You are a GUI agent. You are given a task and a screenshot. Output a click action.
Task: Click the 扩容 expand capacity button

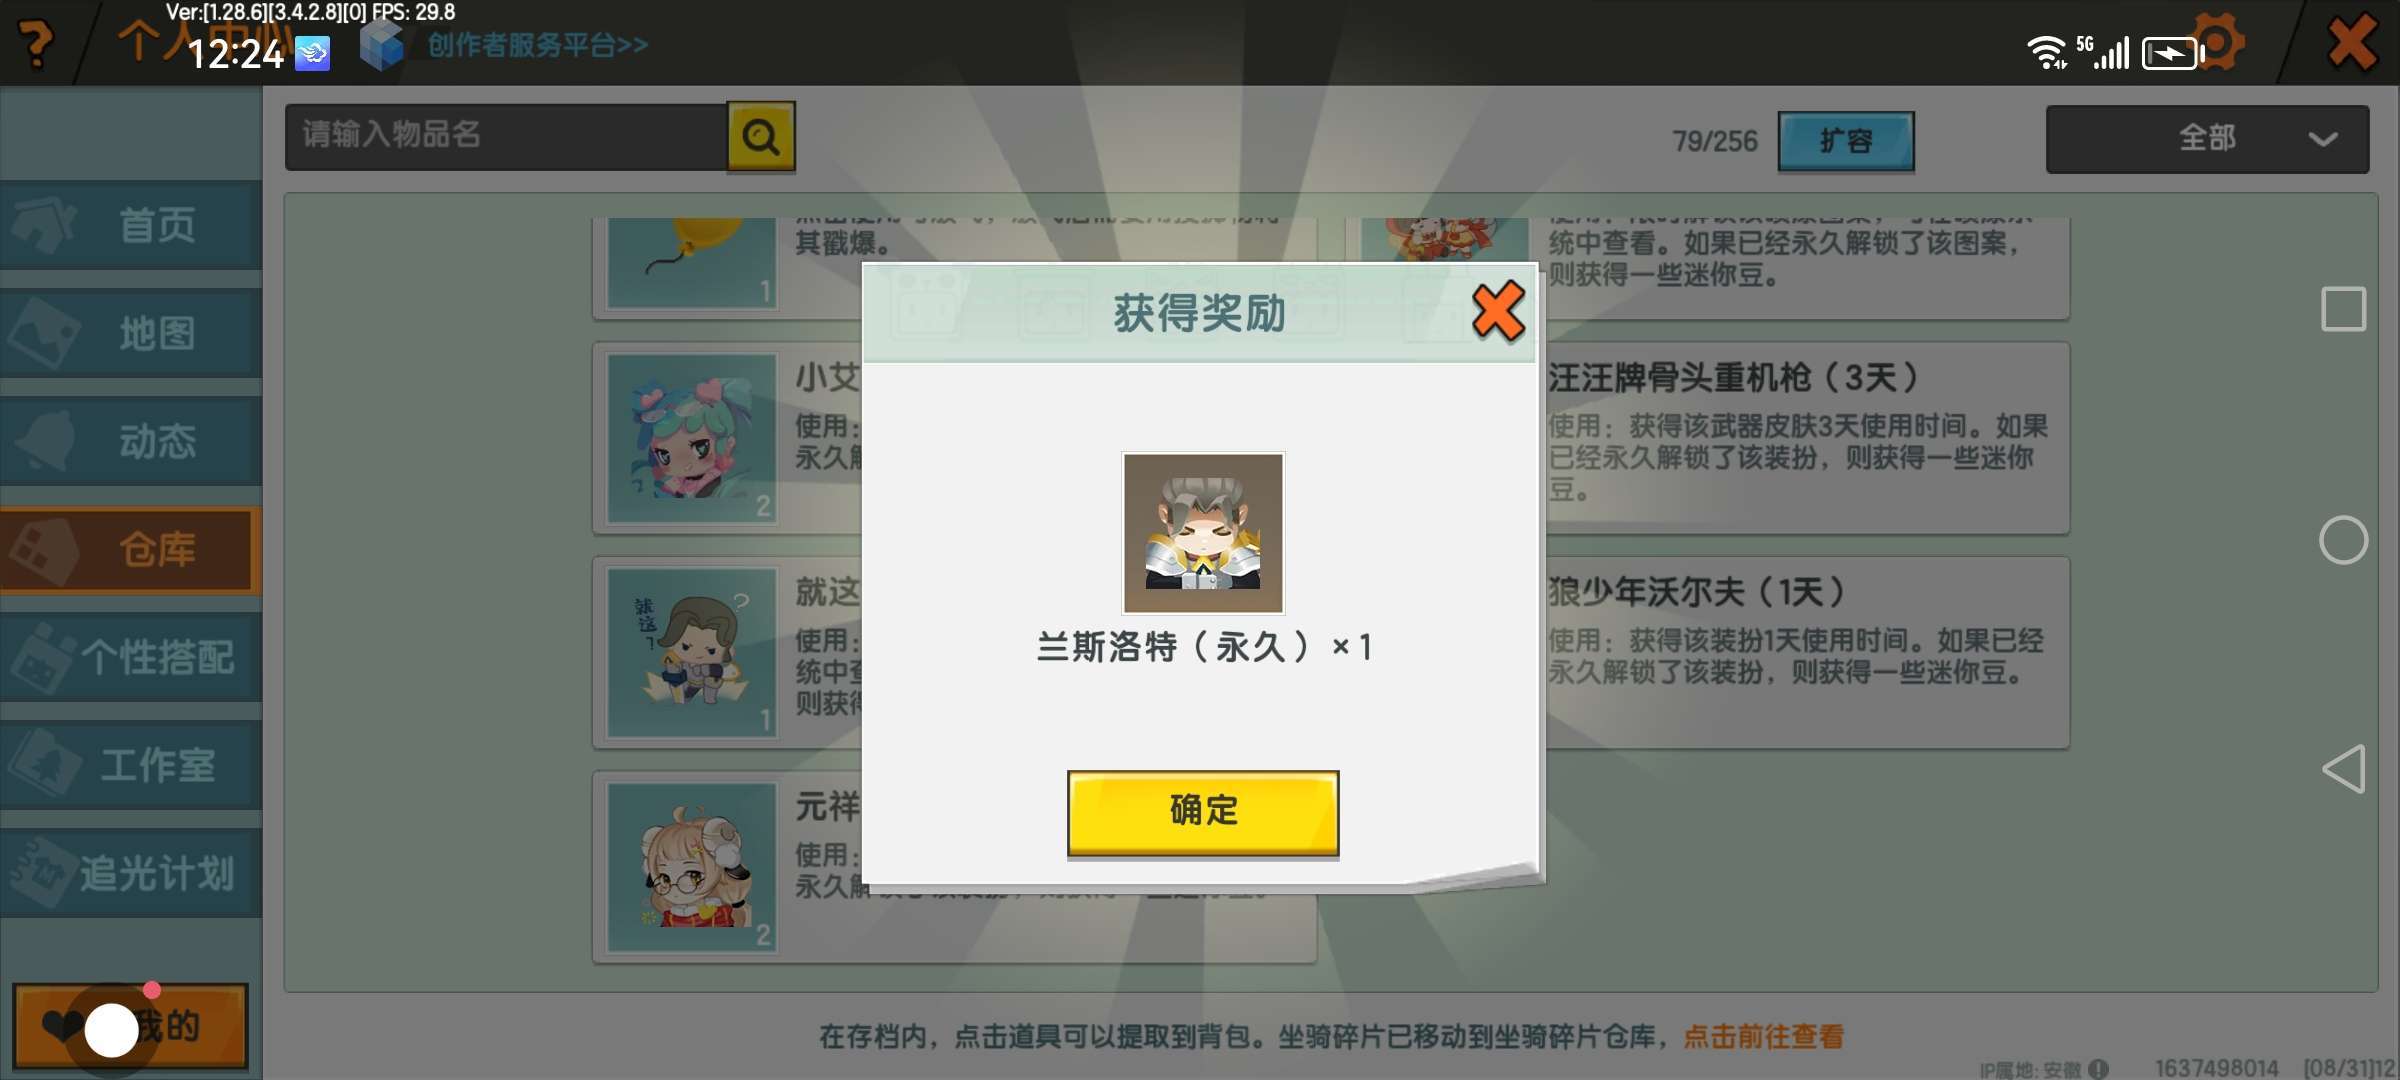tap(1846, 141)
